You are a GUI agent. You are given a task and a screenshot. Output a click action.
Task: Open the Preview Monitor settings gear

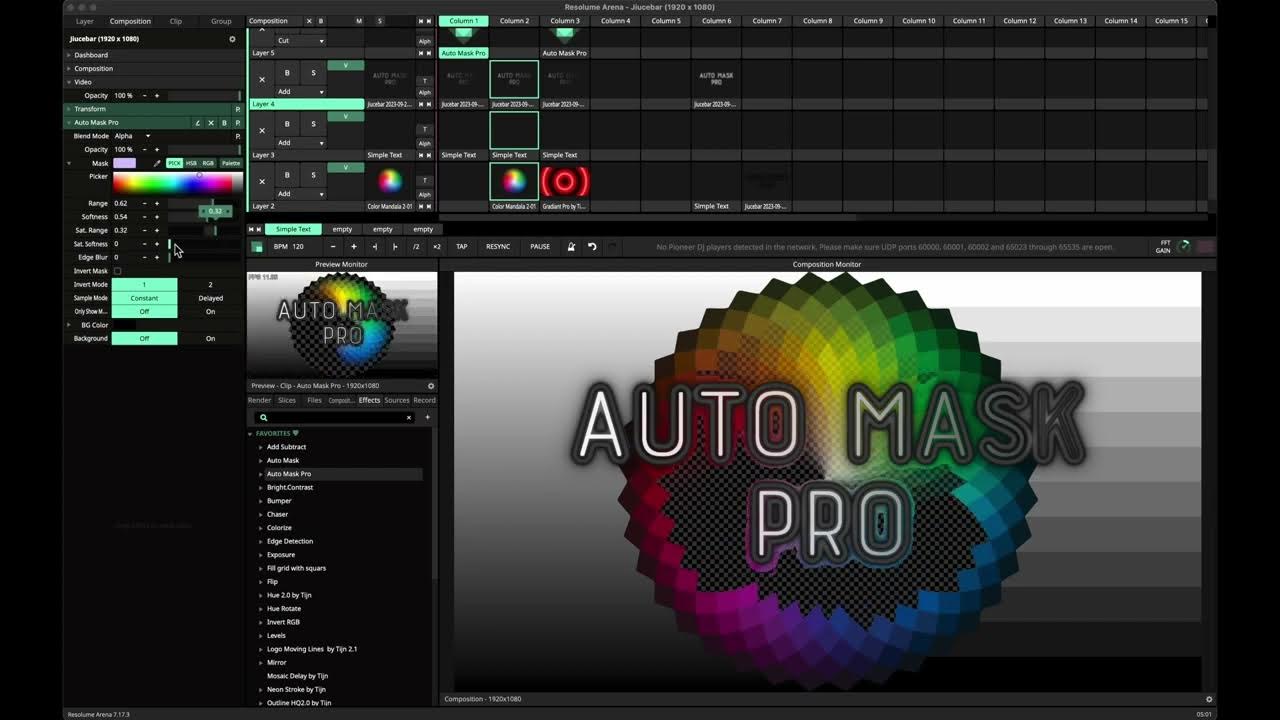pyautogui.click(x=431, y=386)
